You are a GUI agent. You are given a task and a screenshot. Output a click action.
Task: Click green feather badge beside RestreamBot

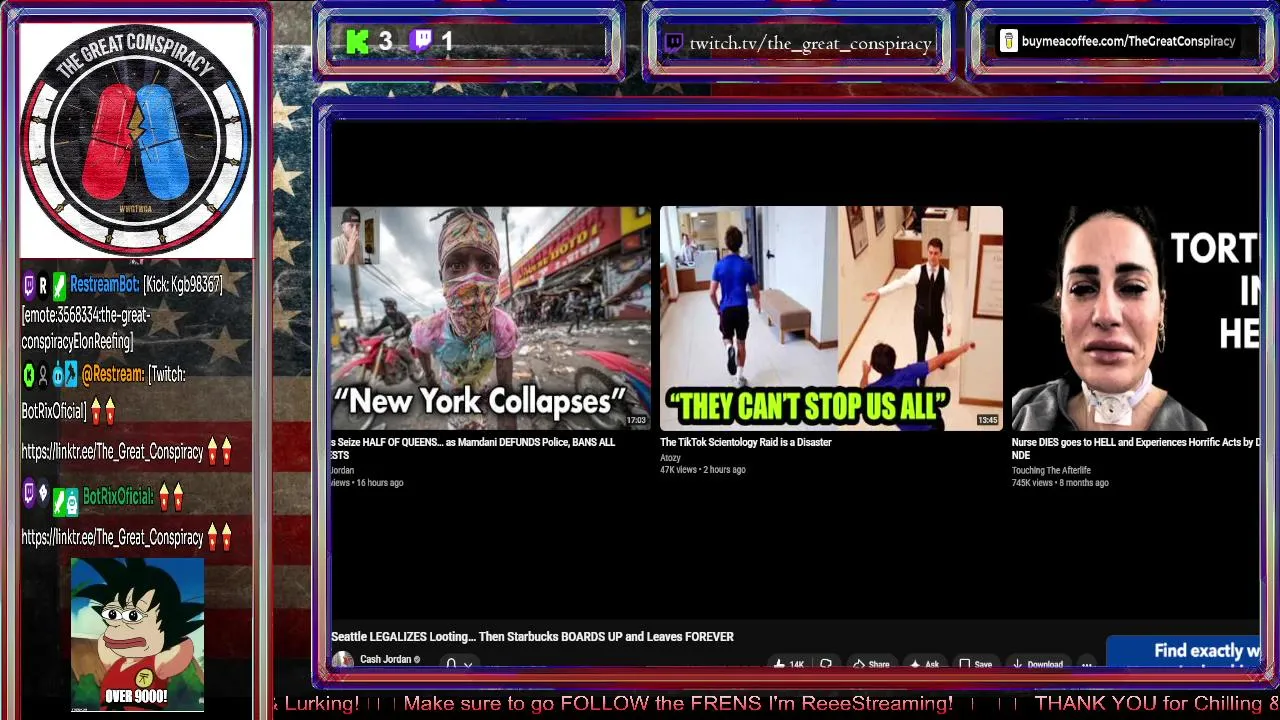pos(59,285)
